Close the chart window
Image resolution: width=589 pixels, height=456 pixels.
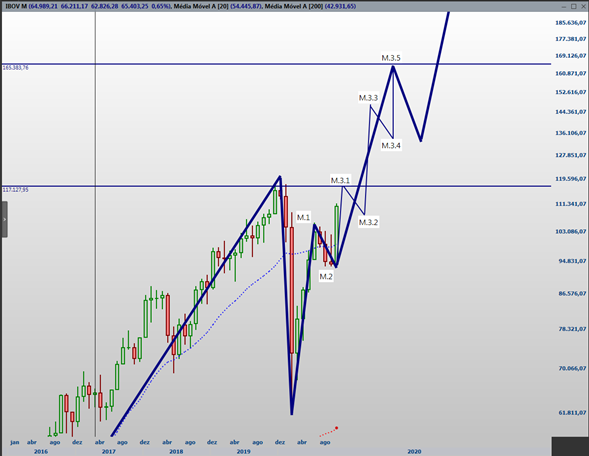pos(583,6)
